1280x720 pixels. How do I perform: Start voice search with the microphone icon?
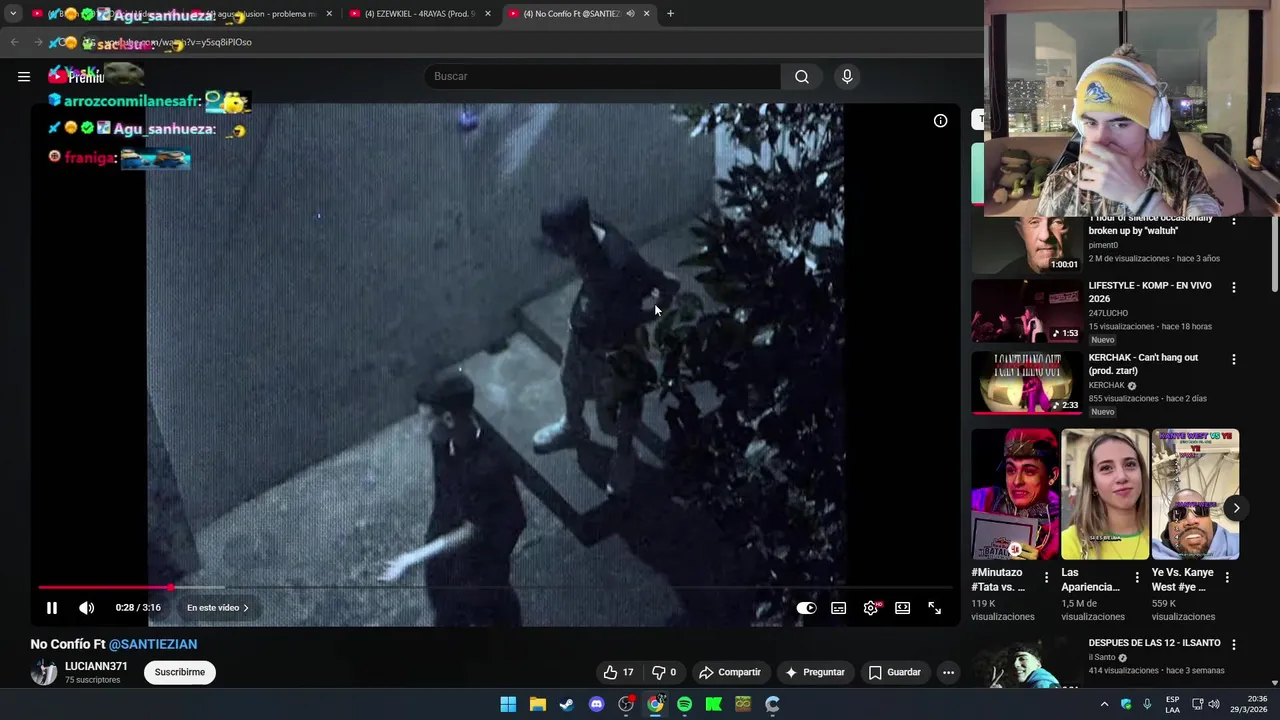pyautogui.click(x=847, y=76)
